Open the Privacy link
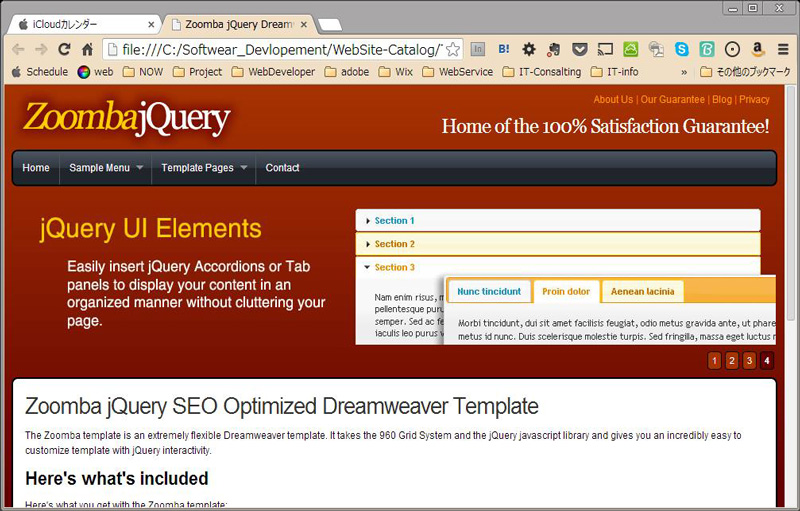 pyautogui.click(x=754, y=99)
